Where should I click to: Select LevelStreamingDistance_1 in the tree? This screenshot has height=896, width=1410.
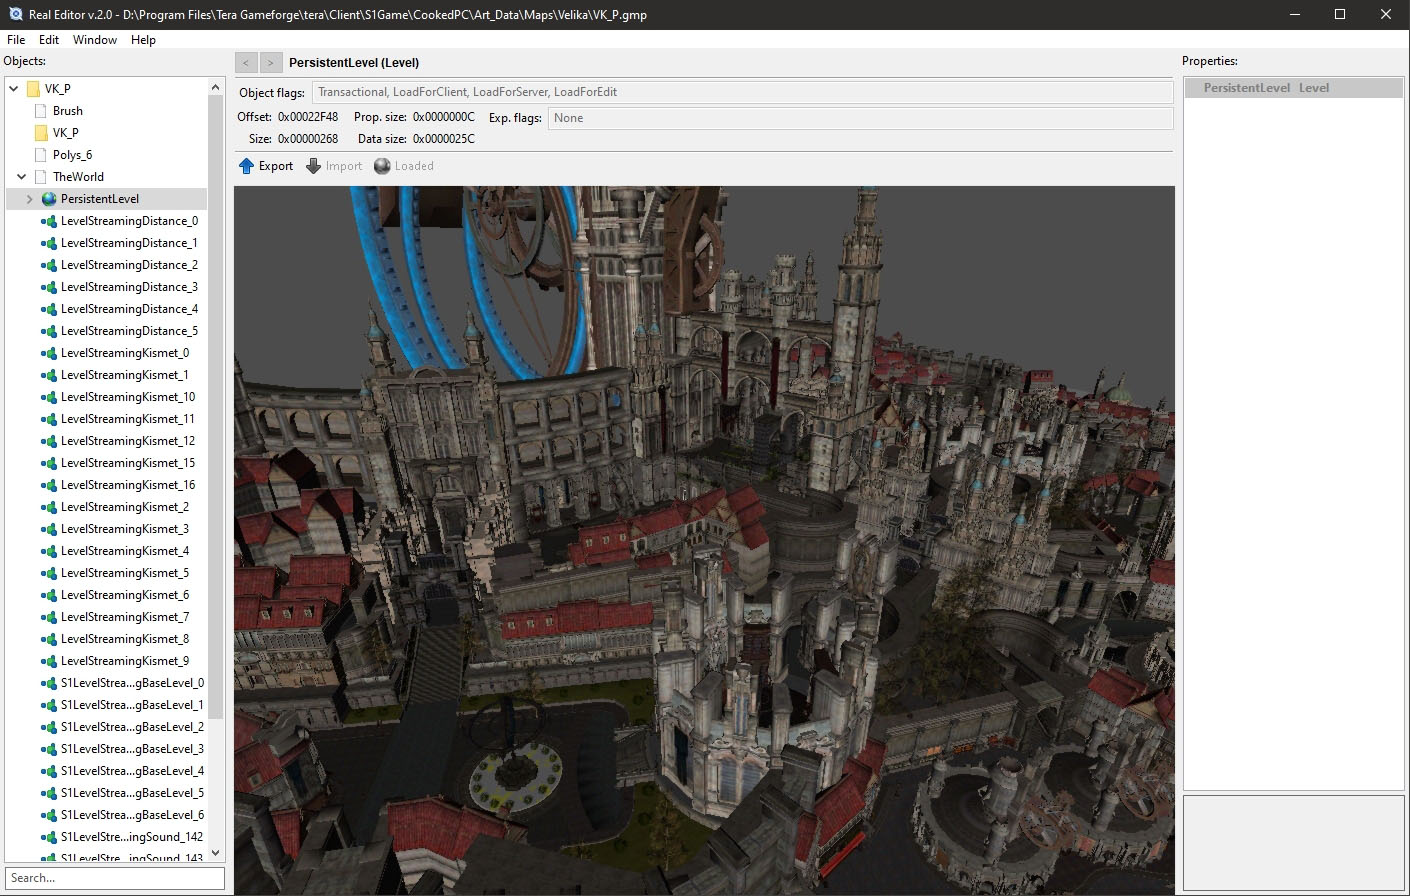click(x=129, y=243)
